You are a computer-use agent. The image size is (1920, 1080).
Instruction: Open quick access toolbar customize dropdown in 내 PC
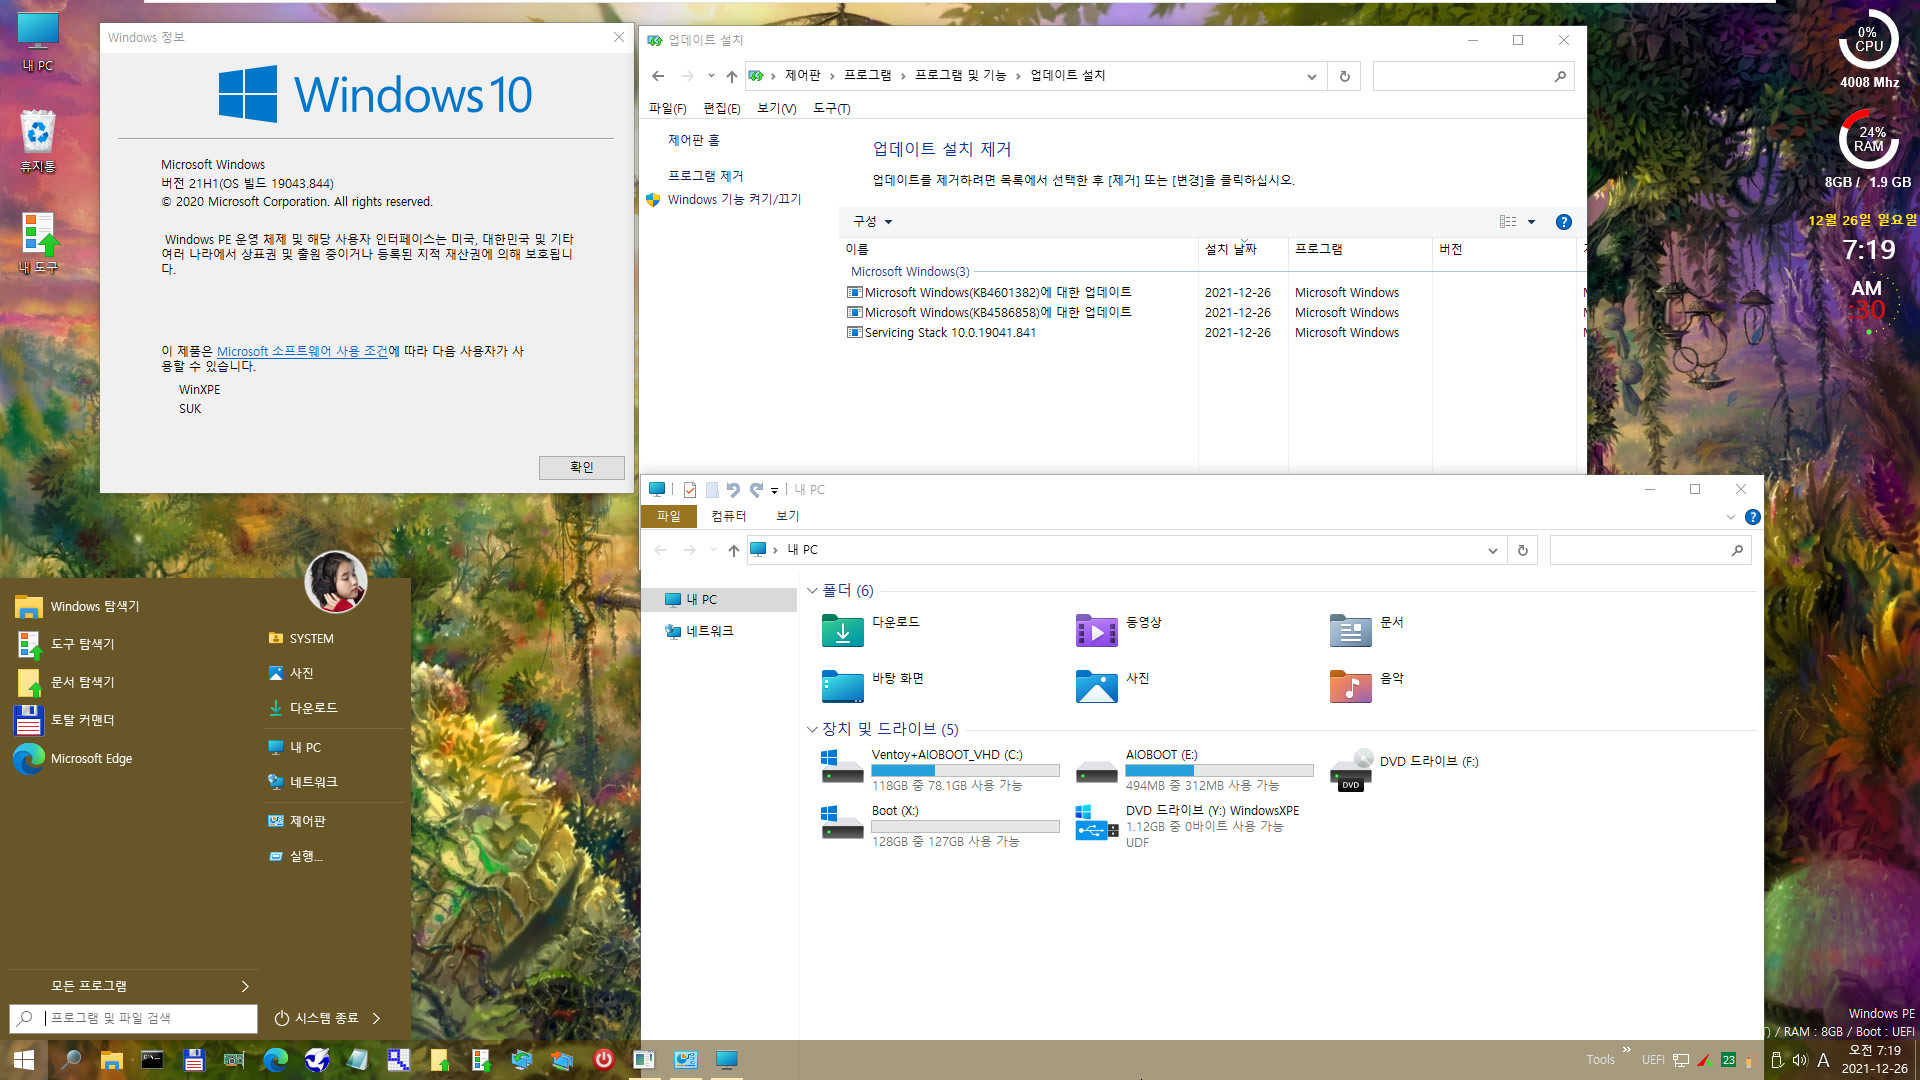pyautogui.click(x=774, y=490)
